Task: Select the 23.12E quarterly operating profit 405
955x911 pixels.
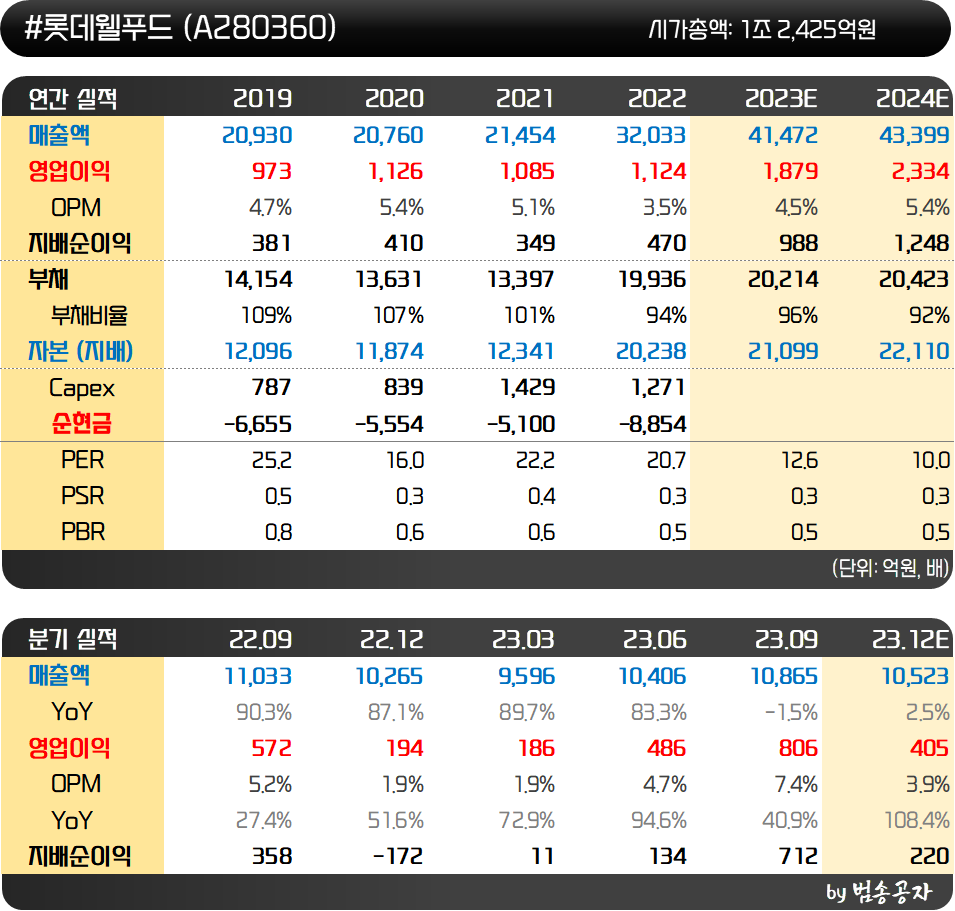Action: 929,748
